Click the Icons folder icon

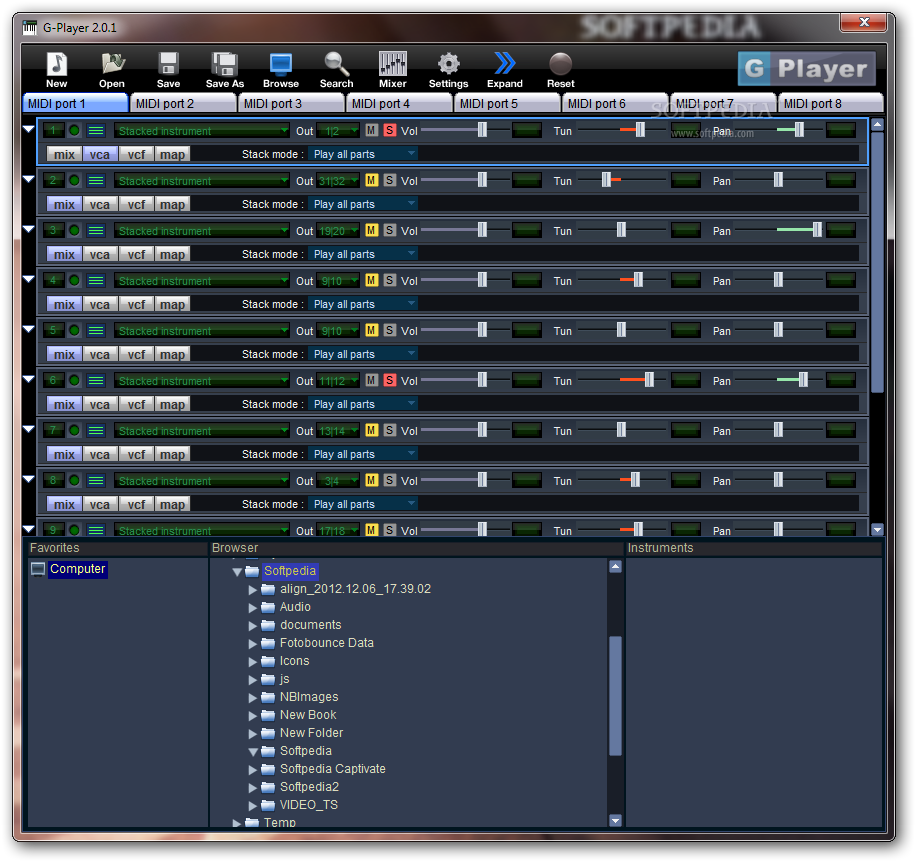point(268,662)
